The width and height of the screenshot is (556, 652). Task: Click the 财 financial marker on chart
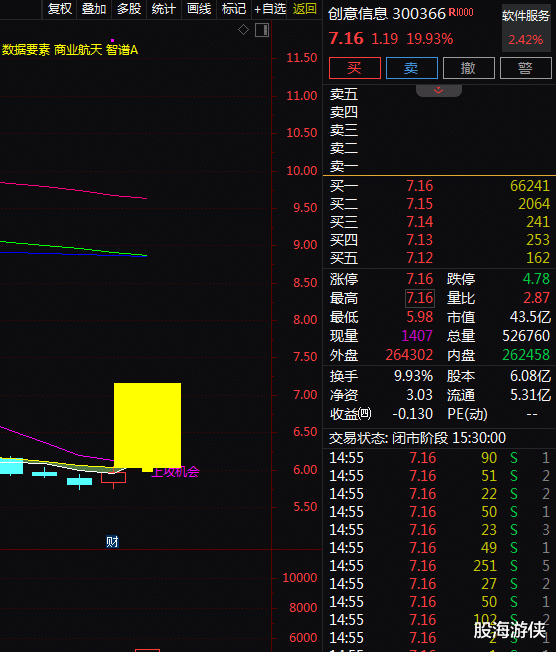tap(112, 541)
